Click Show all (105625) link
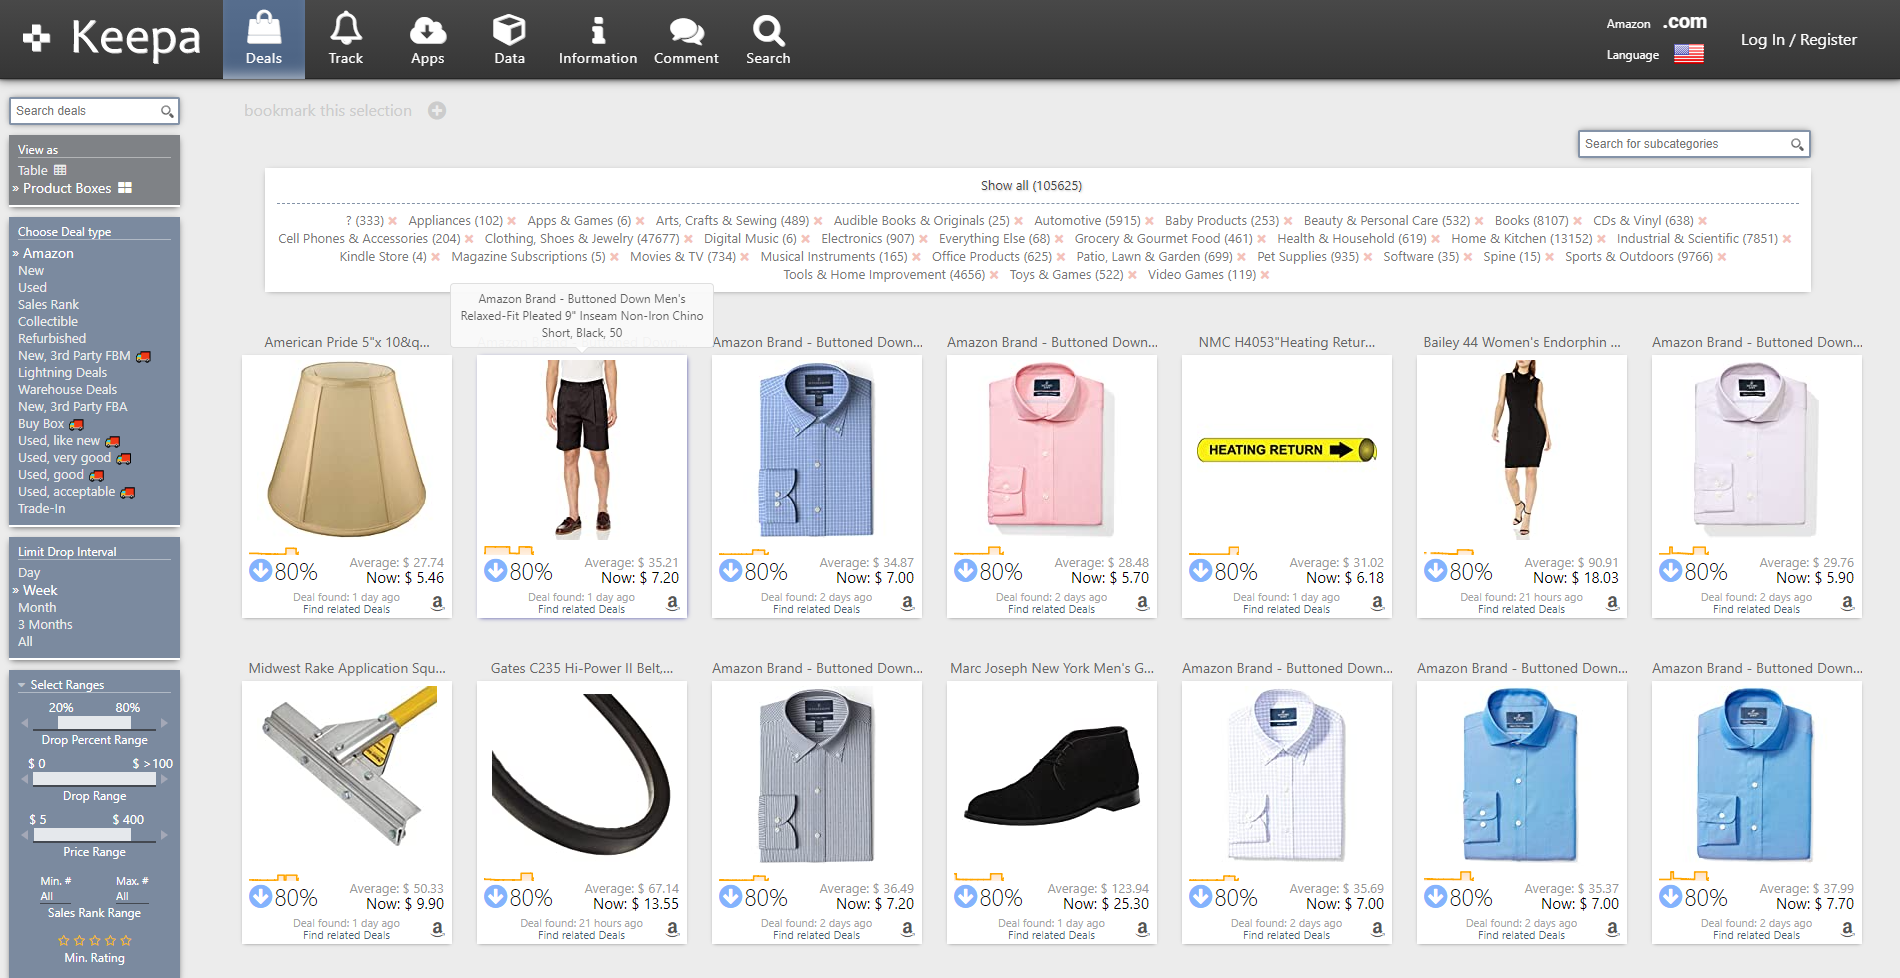This screenshot has width=1900, height=978. (x=1031, y=186)
